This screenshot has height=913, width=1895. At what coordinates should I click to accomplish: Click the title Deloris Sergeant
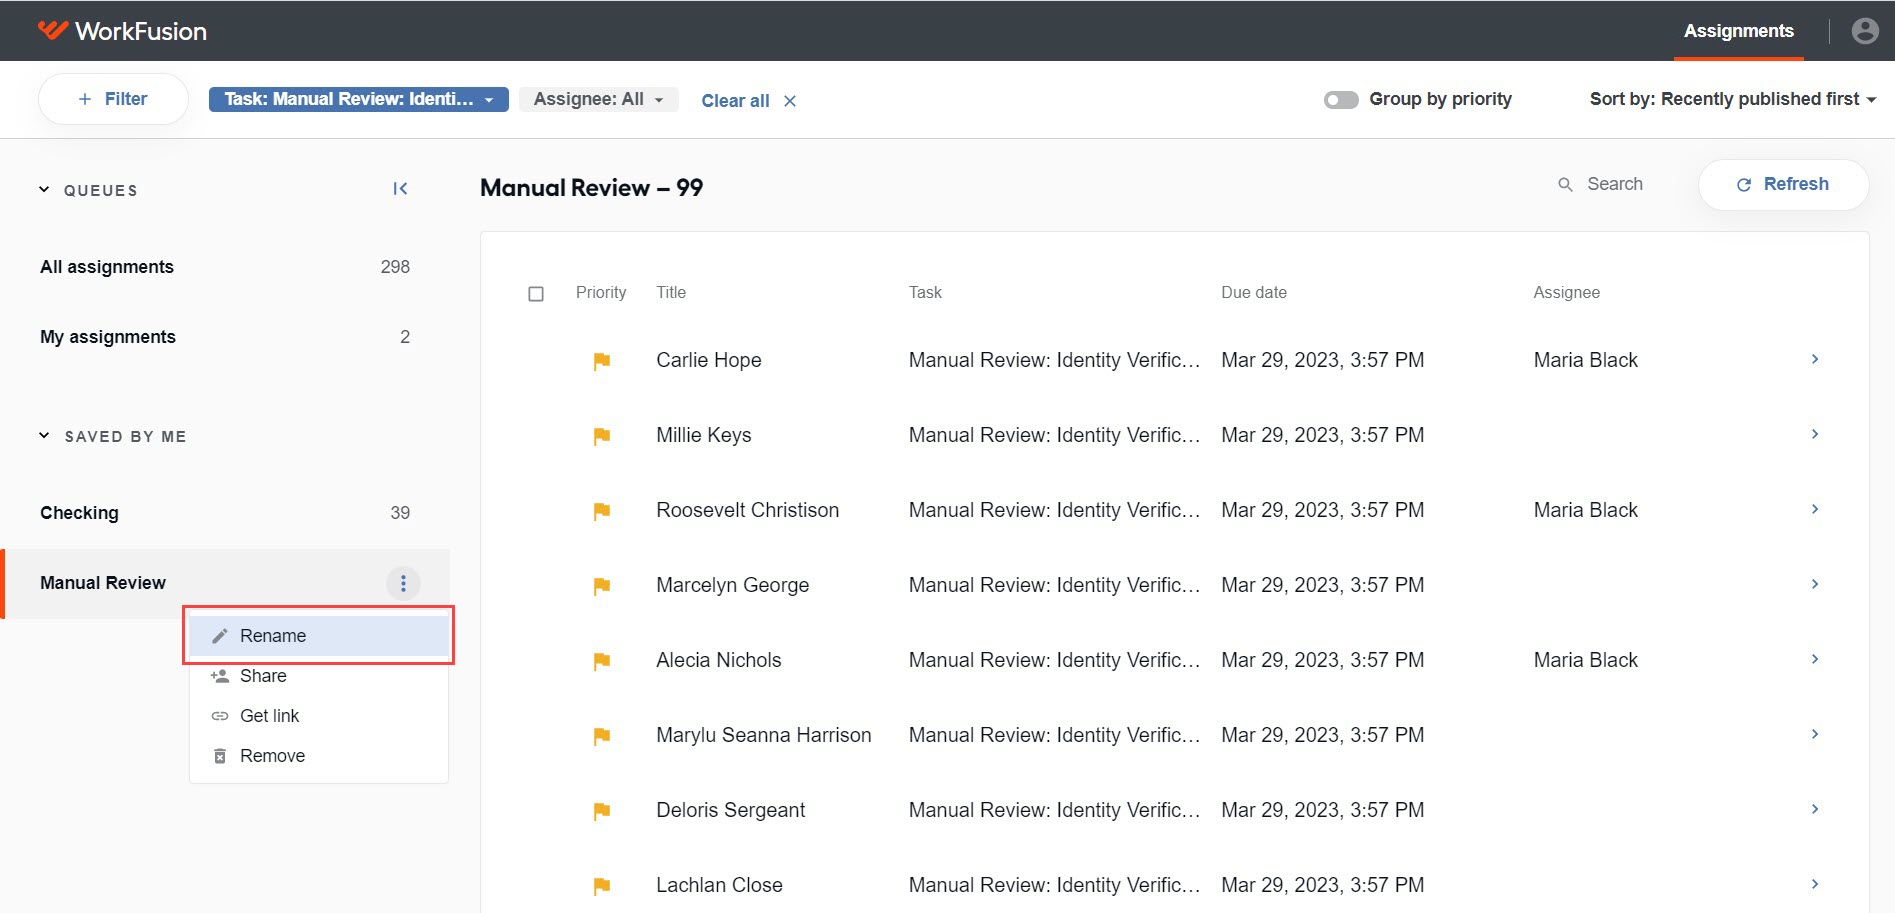731,810
